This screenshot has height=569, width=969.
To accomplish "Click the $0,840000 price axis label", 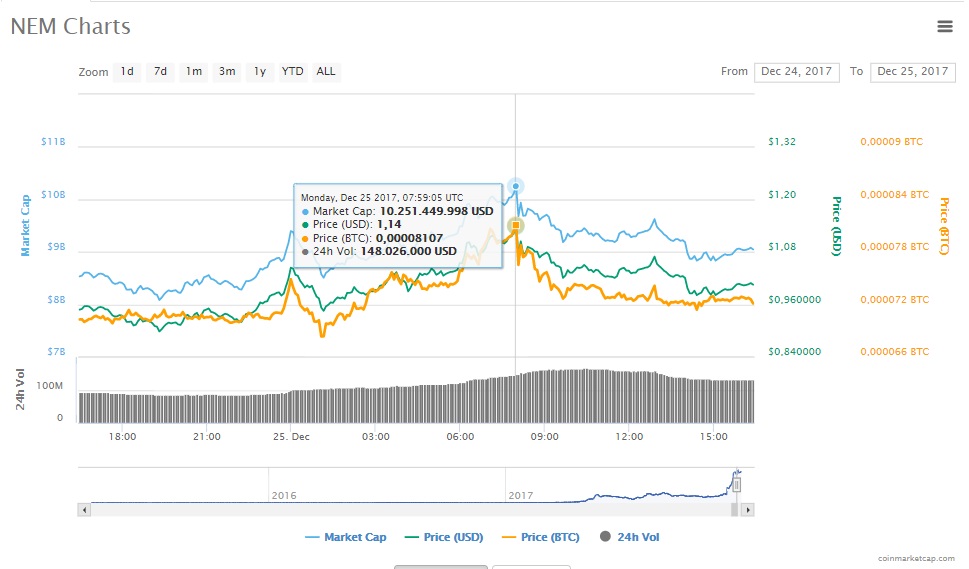I will [x=795, y=352].
